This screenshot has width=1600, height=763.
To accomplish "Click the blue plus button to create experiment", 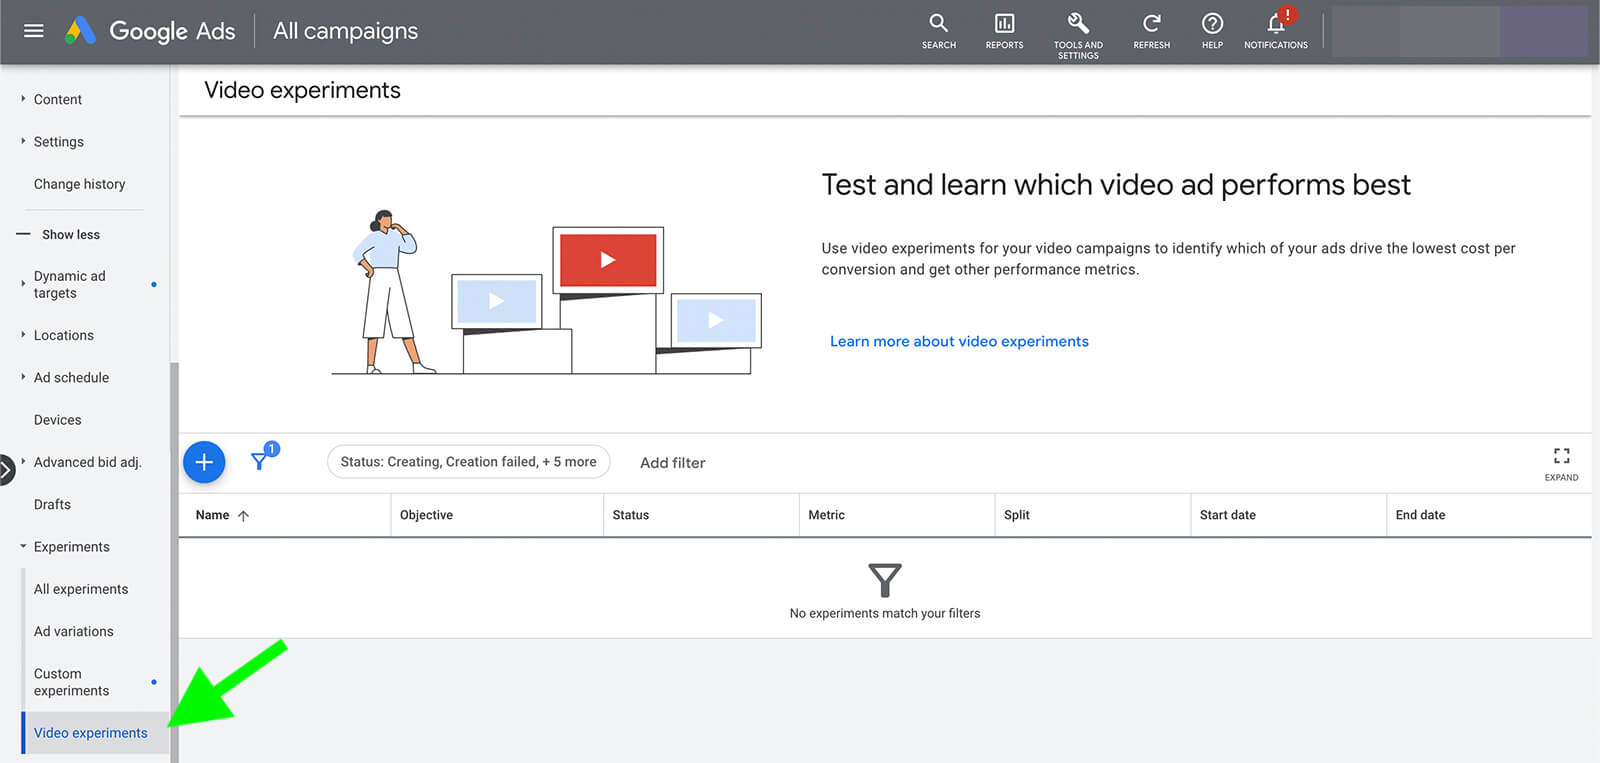I will coord(204,462).
